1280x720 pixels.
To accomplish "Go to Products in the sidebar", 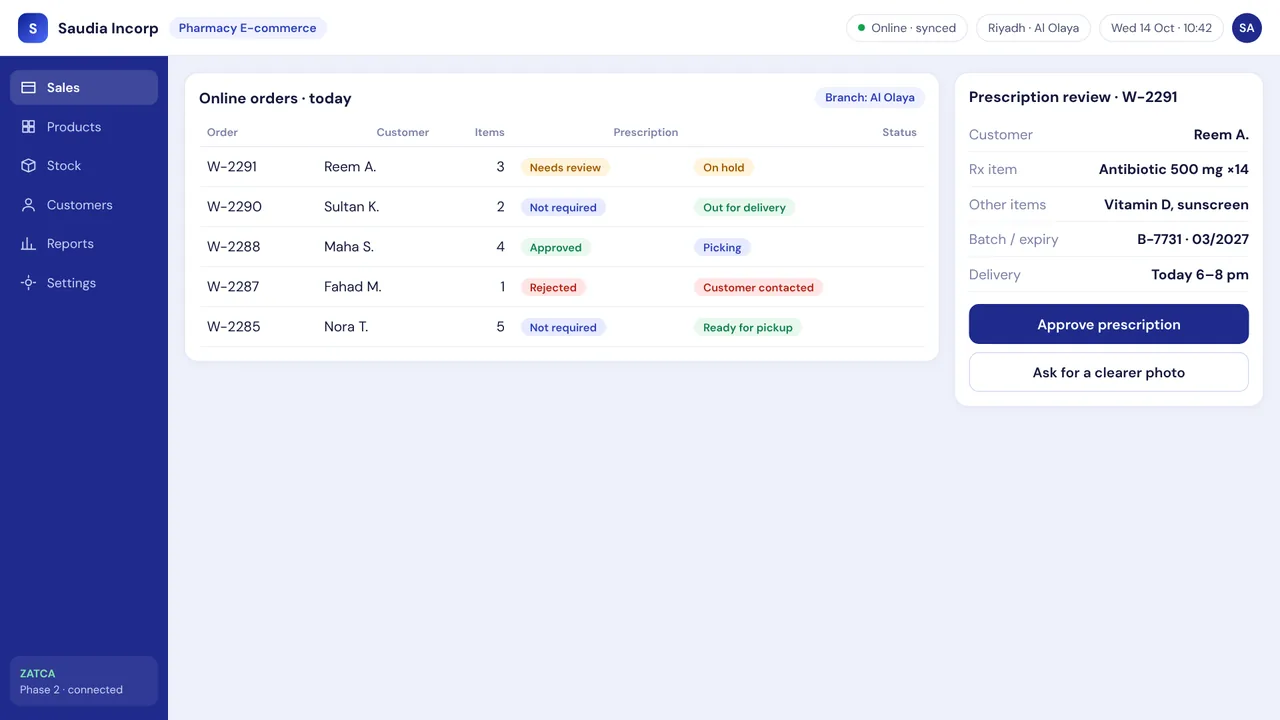I will (84, 127).
